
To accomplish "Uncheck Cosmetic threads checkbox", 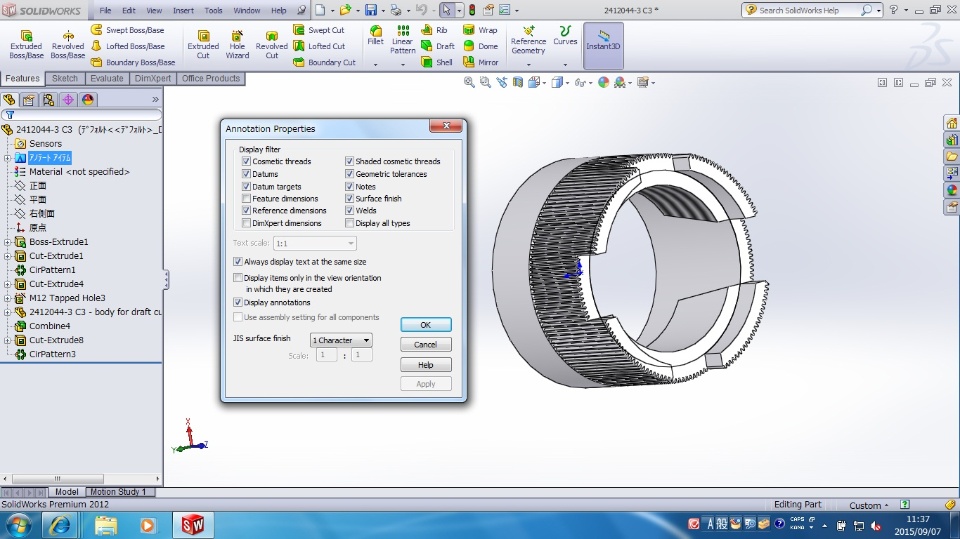I will point(246,161).
